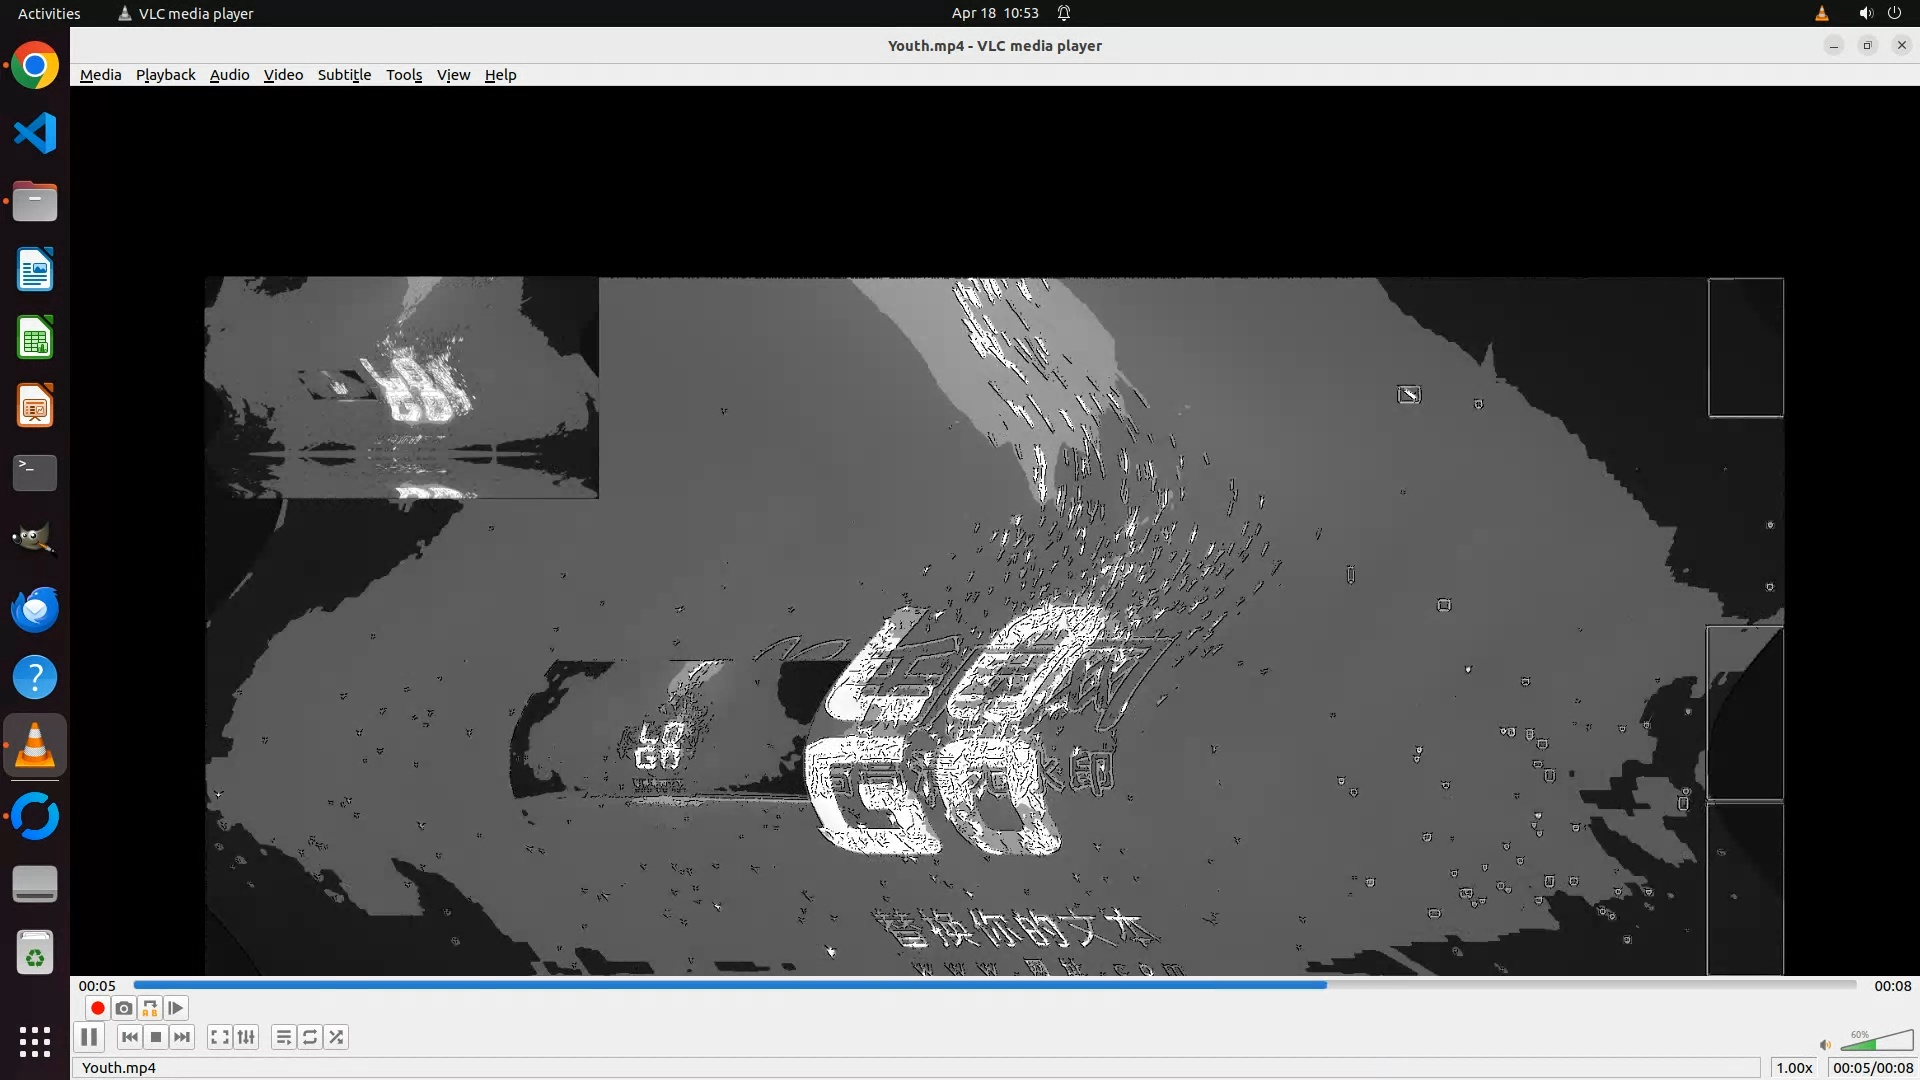The image size is (1920, 1080).
Task: Skip to previous media track
Action: [130, 1037]
